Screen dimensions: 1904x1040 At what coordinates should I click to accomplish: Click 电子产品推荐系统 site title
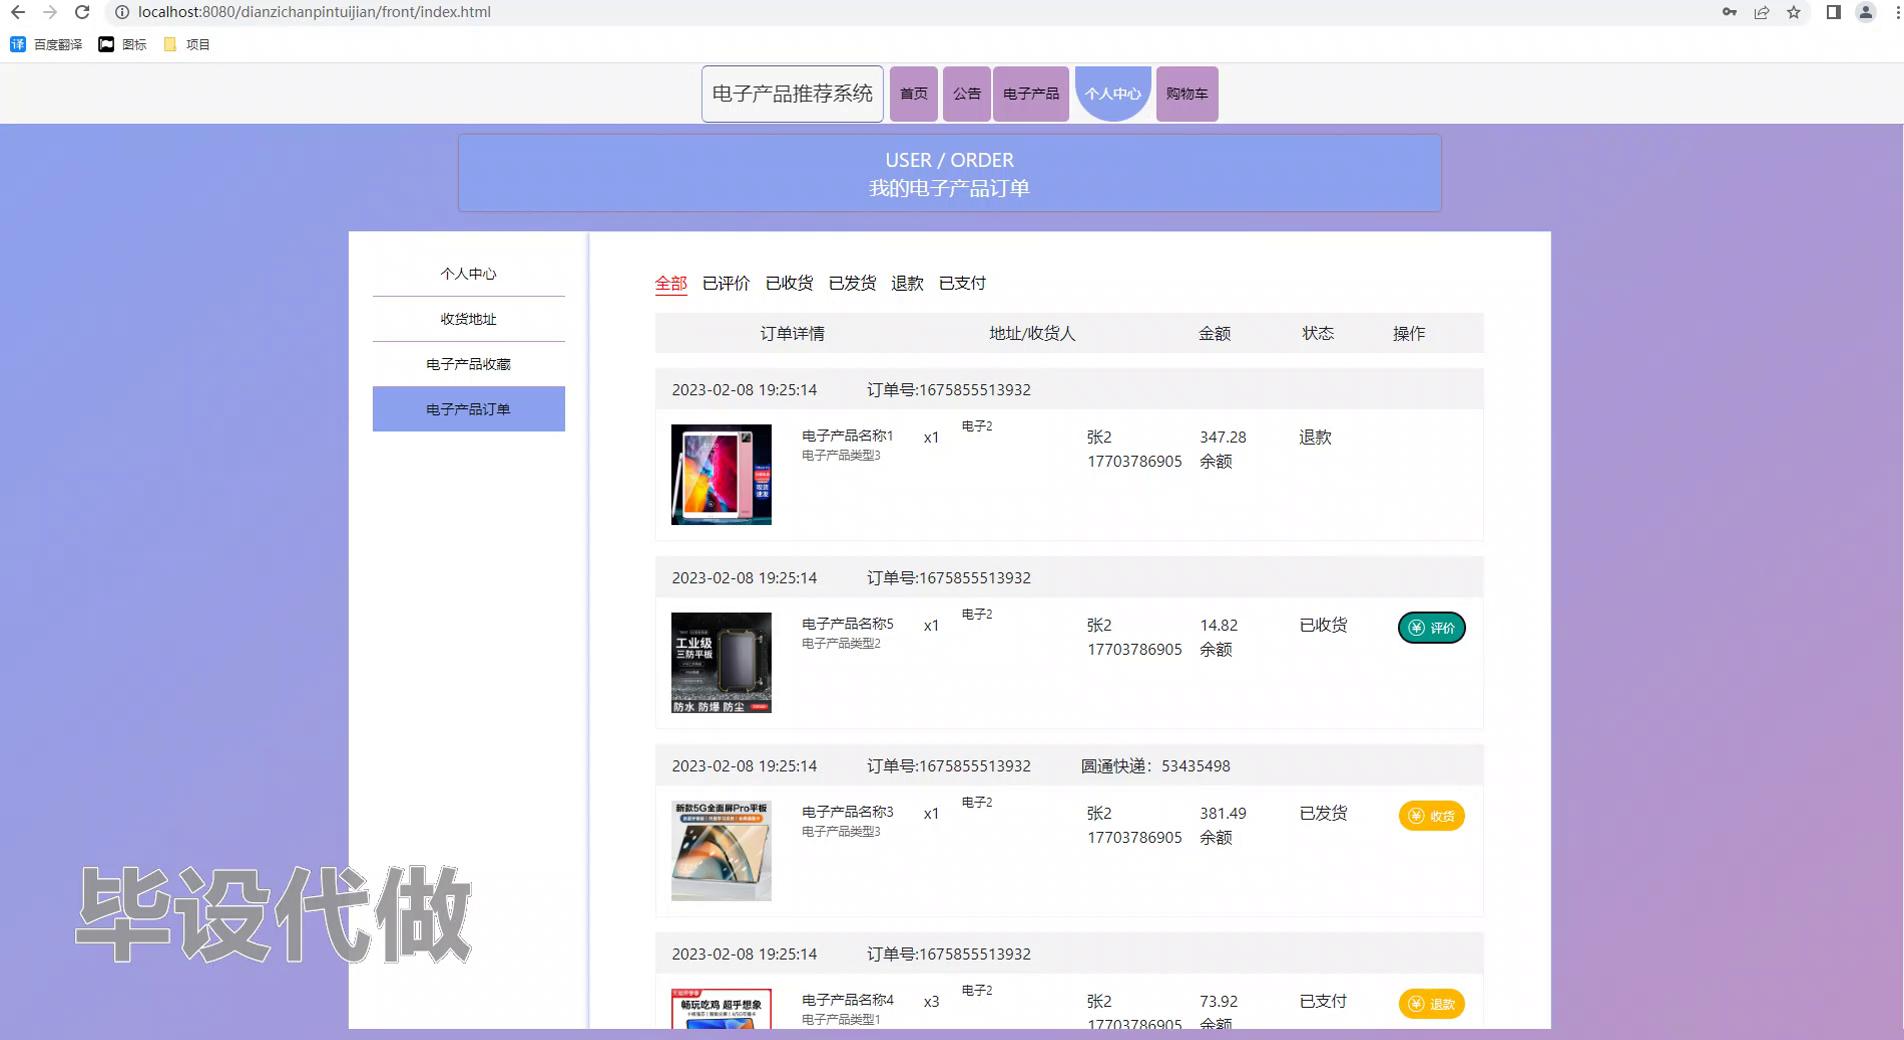pyautogui.click(x=792, y=94)
